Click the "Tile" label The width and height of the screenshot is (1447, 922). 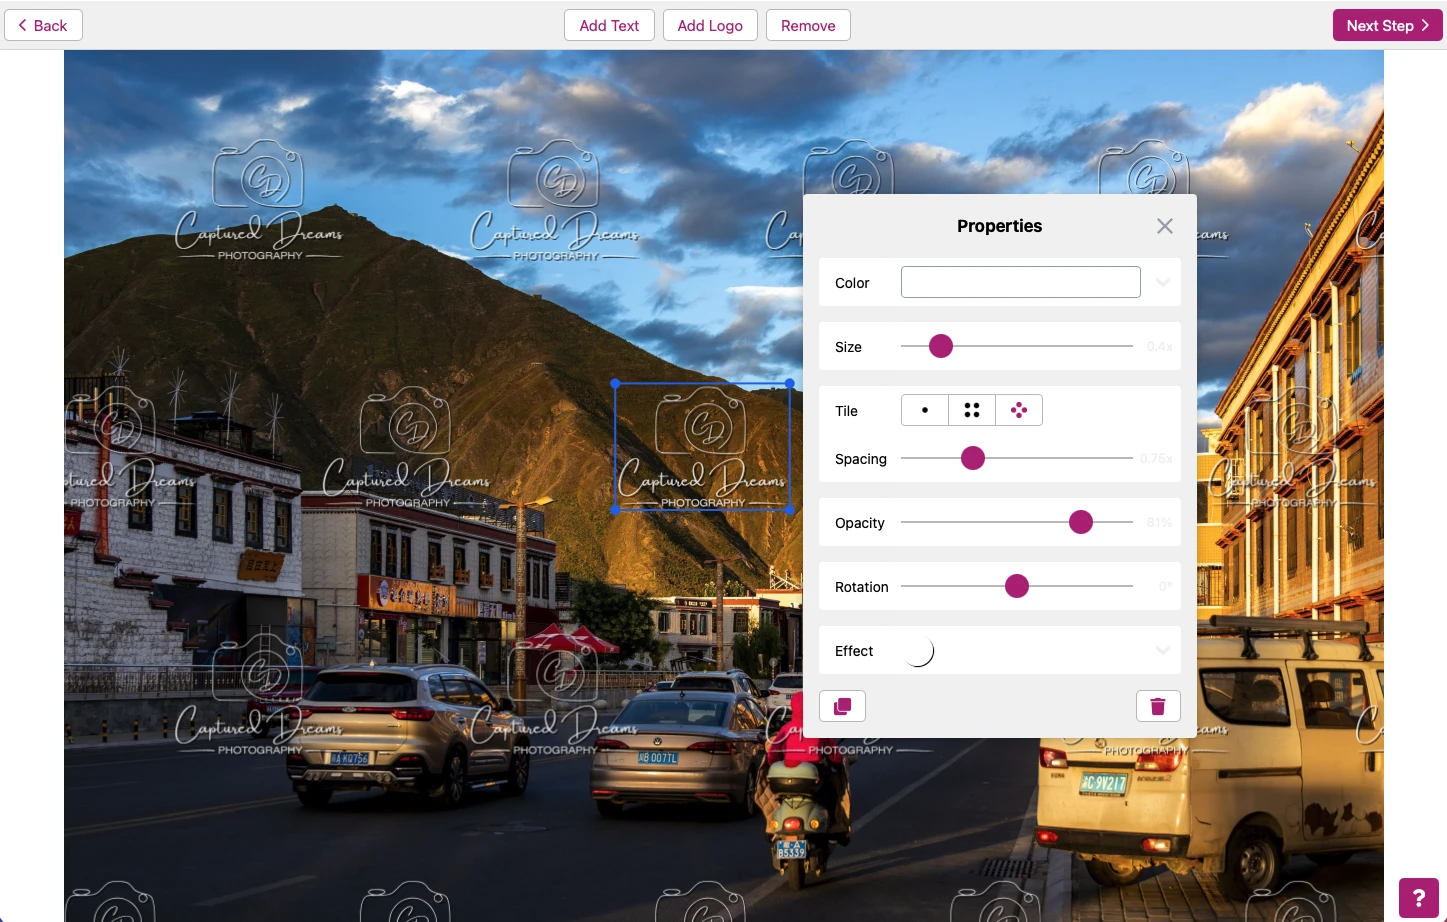click(x=846, y=411)
